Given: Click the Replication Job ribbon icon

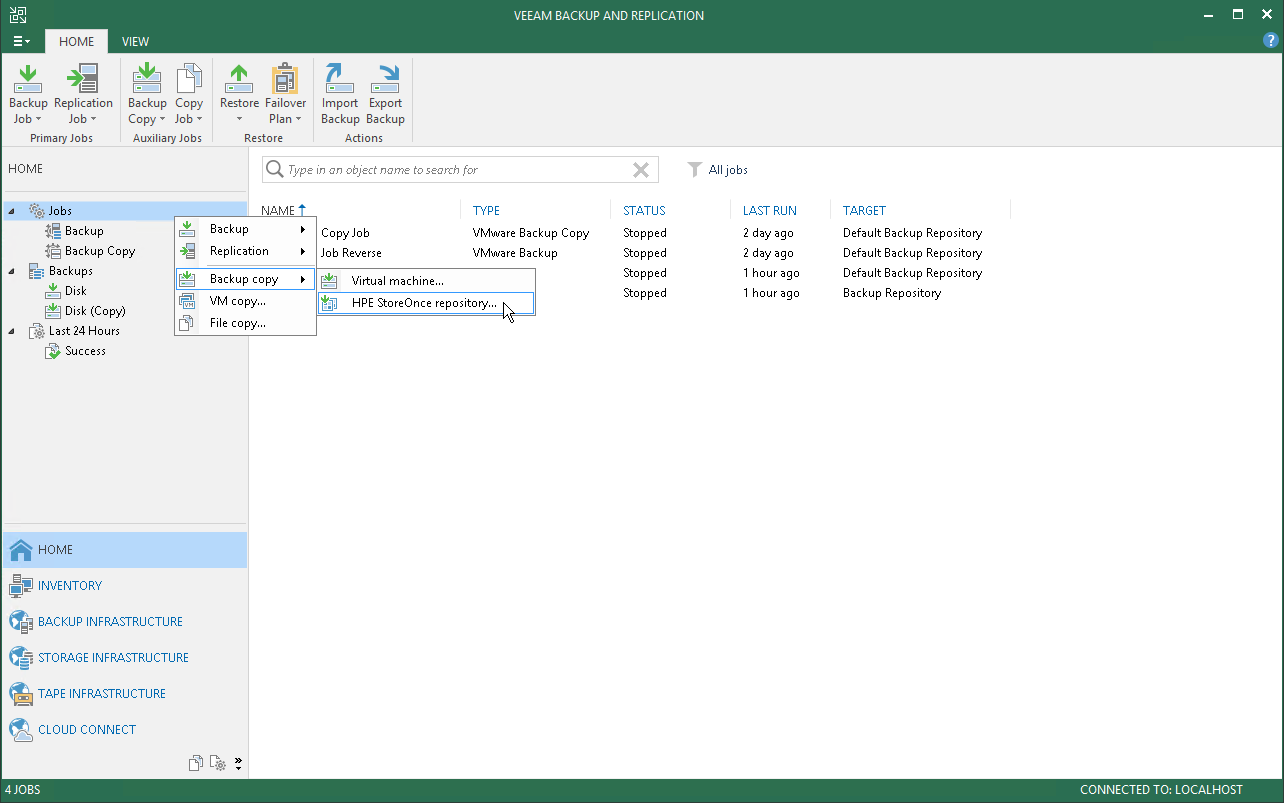Looking at the screenshot, I should point(83,94).
